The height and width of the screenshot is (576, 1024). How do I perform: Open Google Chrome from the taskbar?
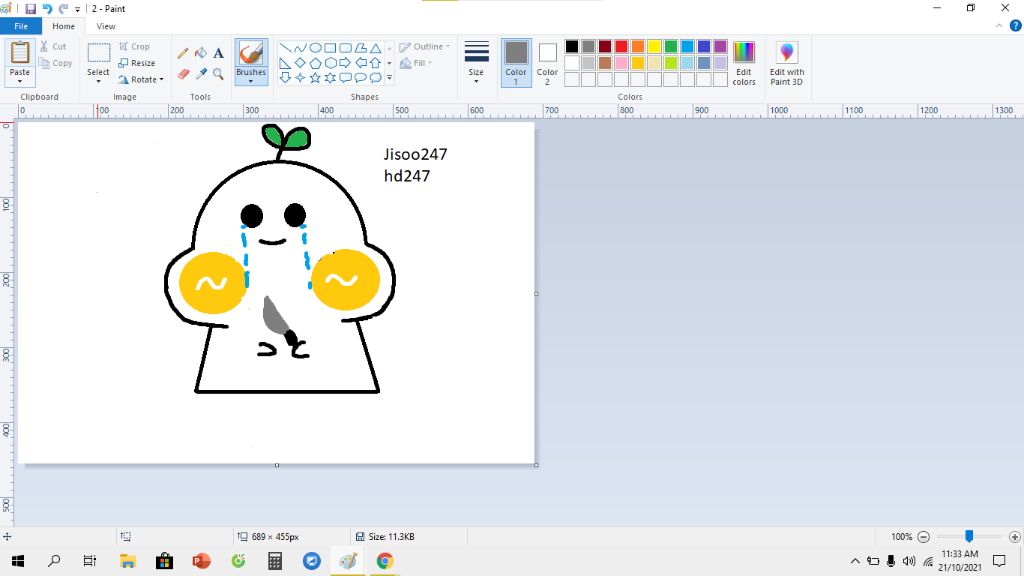pos(385,561)
